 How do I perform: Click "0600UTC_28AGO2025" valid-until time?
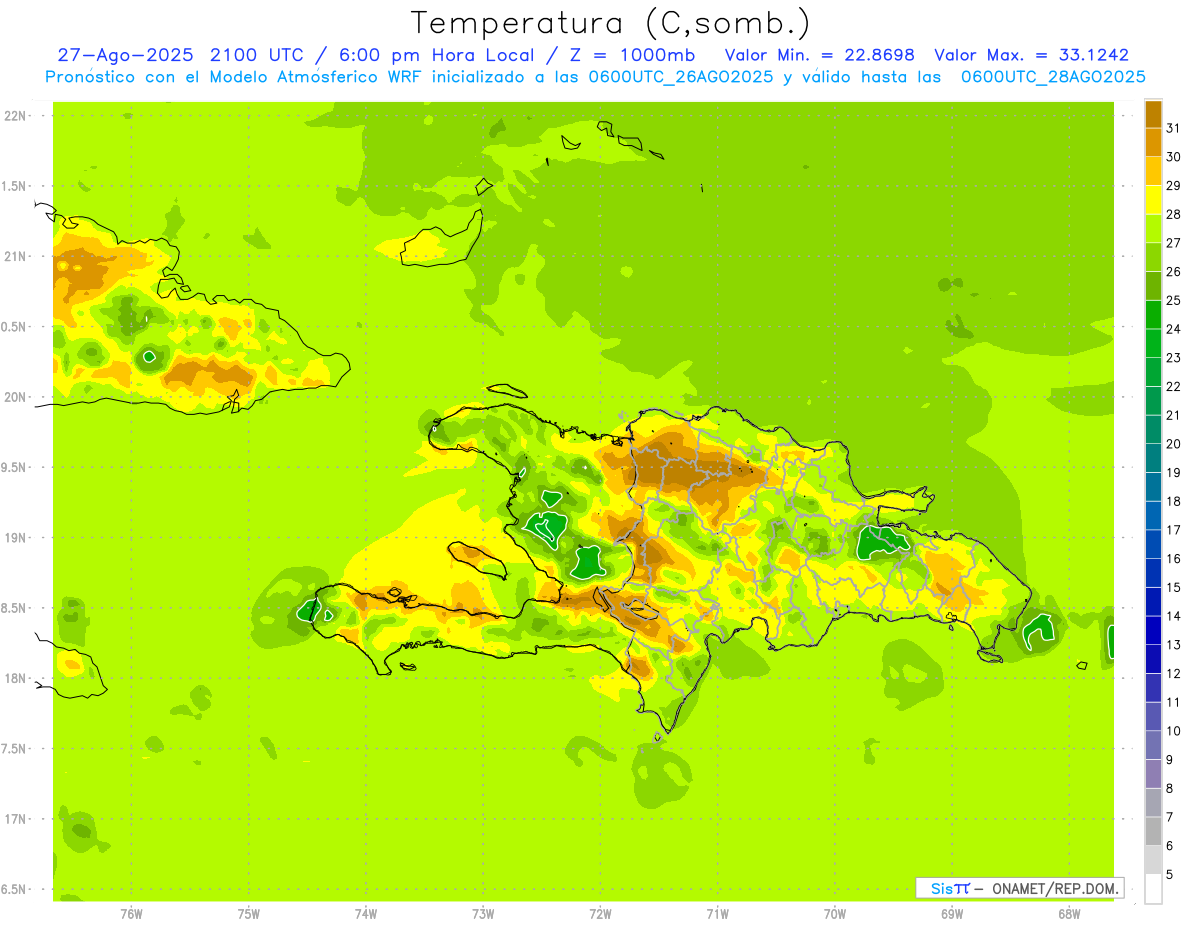pyautogui.click(x=1053, y=77)
